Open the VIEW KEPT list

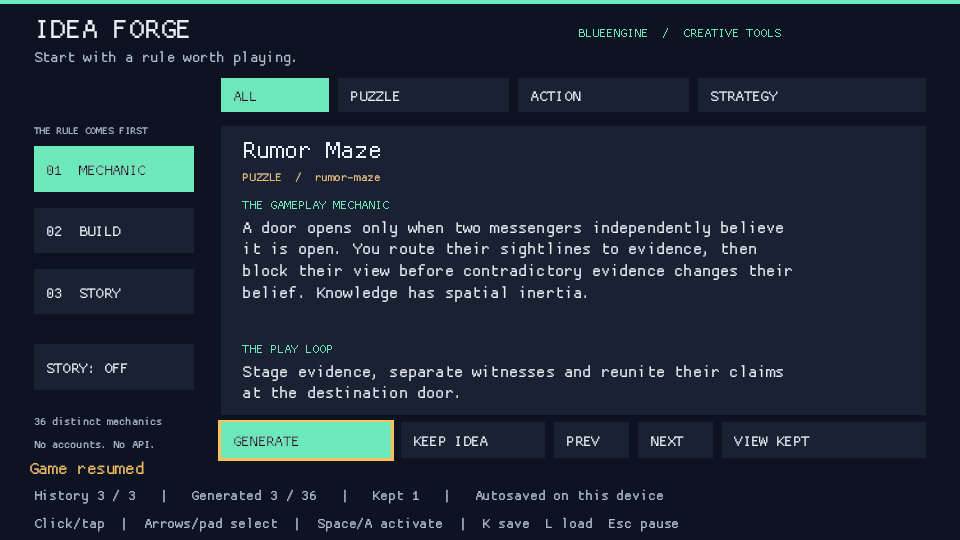(x=824, y=440)
